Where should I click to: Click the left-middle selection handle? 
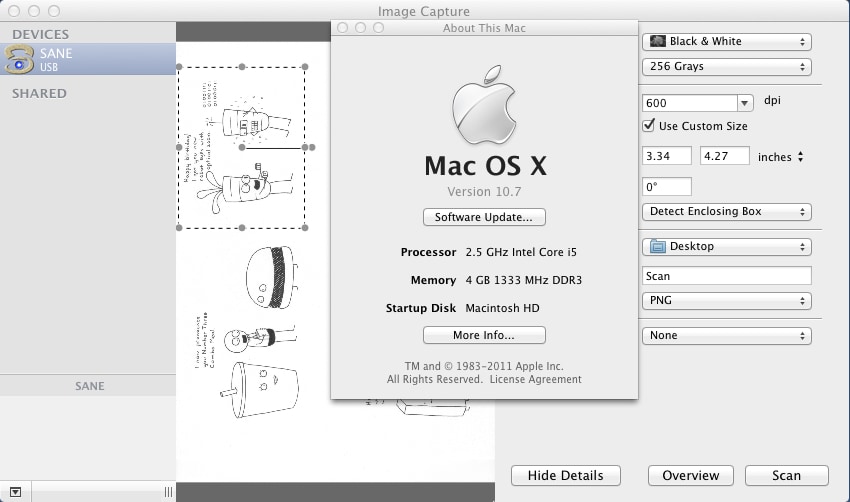(x=179, y=147)
